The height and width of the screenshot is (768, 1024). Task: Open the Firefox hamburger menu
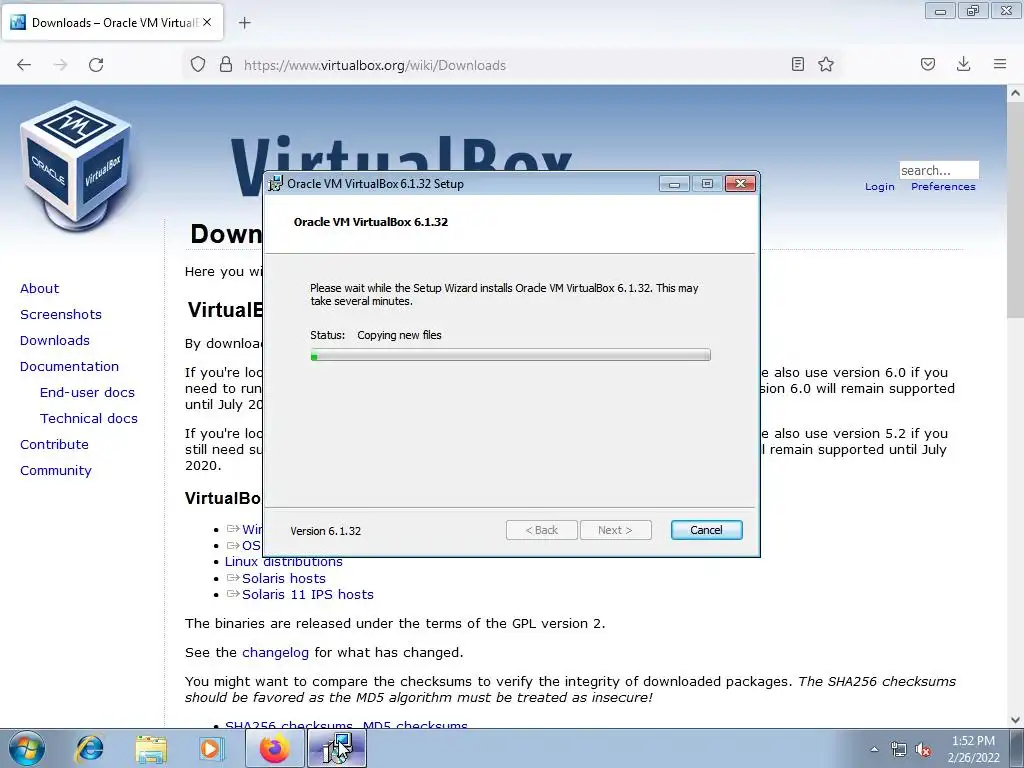click(1000, 64)
